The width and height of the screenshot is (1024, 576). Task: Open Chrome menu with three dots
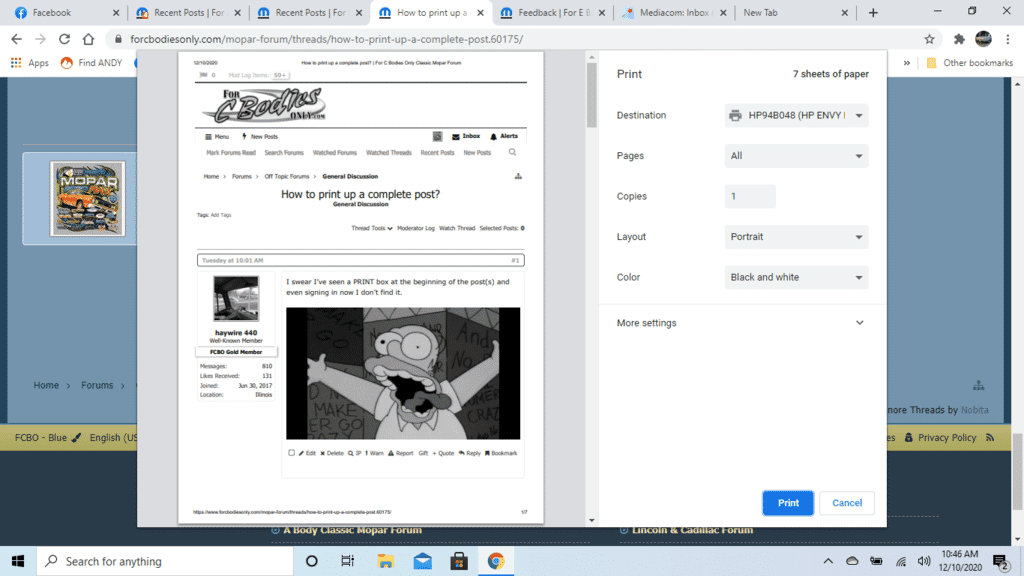[x=1008, y=39]
